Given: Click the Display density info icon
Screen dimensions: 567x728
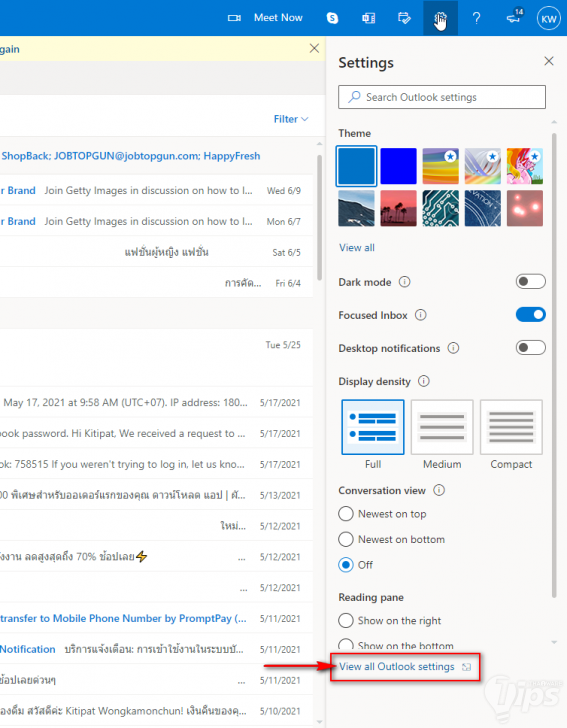Looking at the screenshot, I should (x=424, y=381).
